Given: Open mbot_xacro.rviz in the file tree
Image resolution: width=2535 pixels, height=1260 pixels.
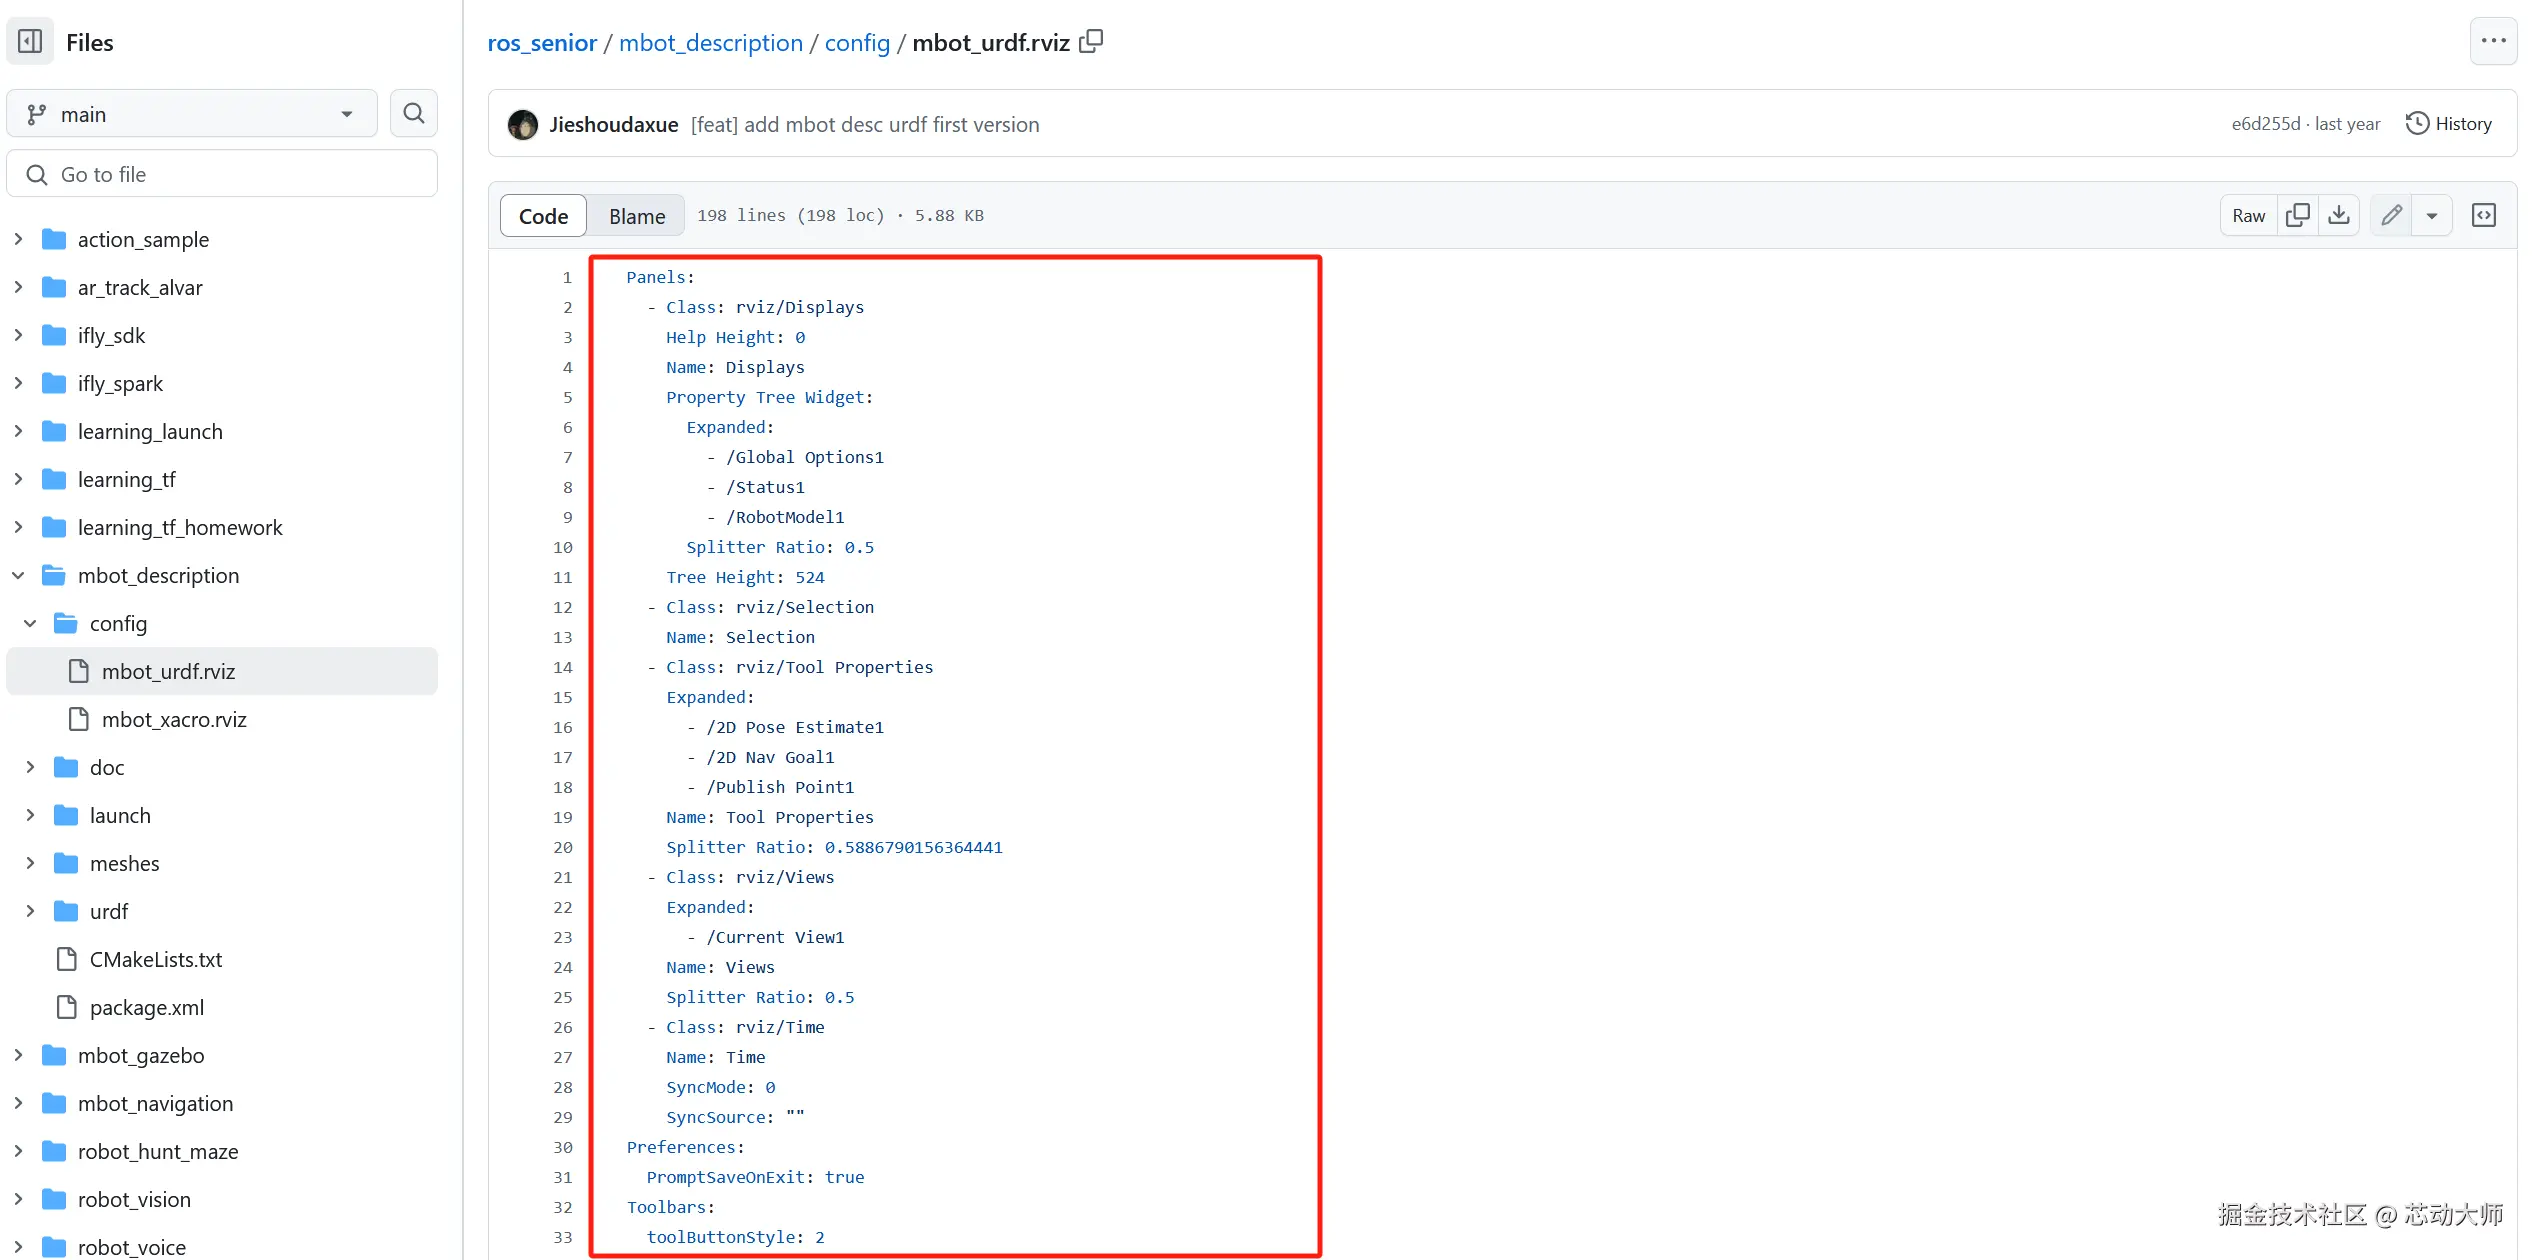Looking at the screenshot, I should click(x=173, y=720).
